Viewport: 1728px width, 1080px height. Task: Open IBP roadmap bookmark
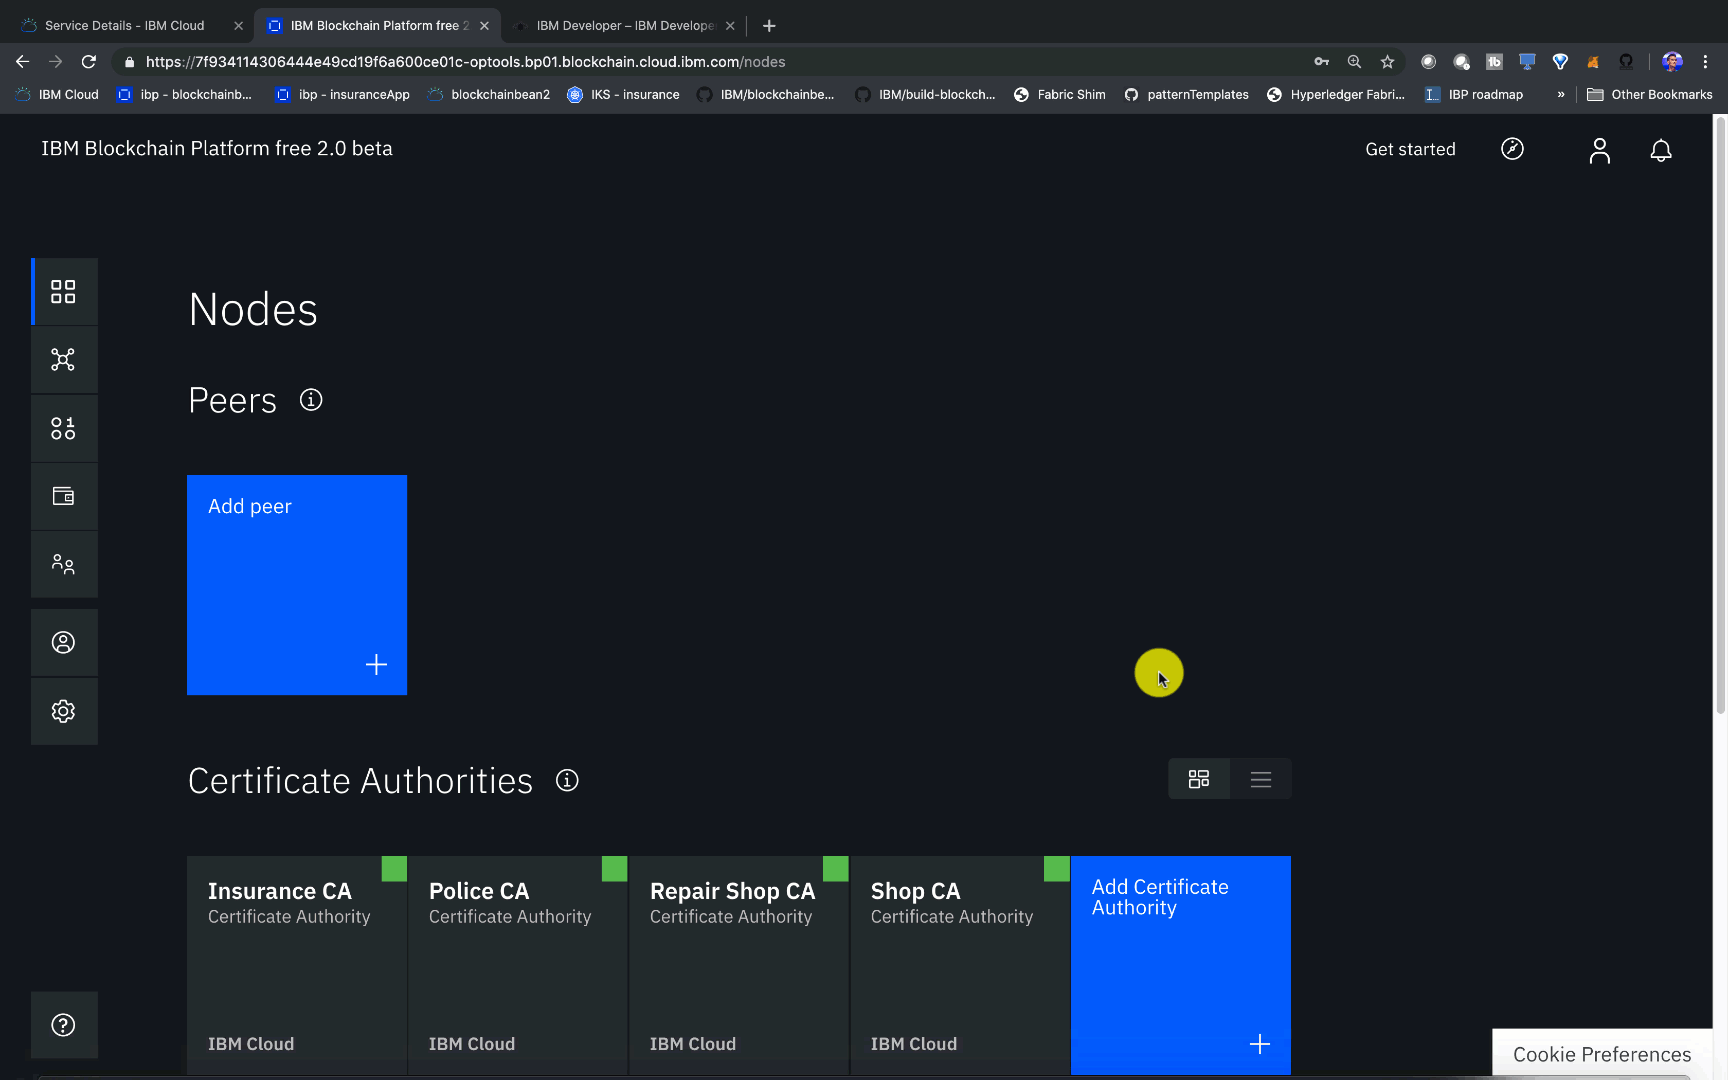tap(1474, 94)
